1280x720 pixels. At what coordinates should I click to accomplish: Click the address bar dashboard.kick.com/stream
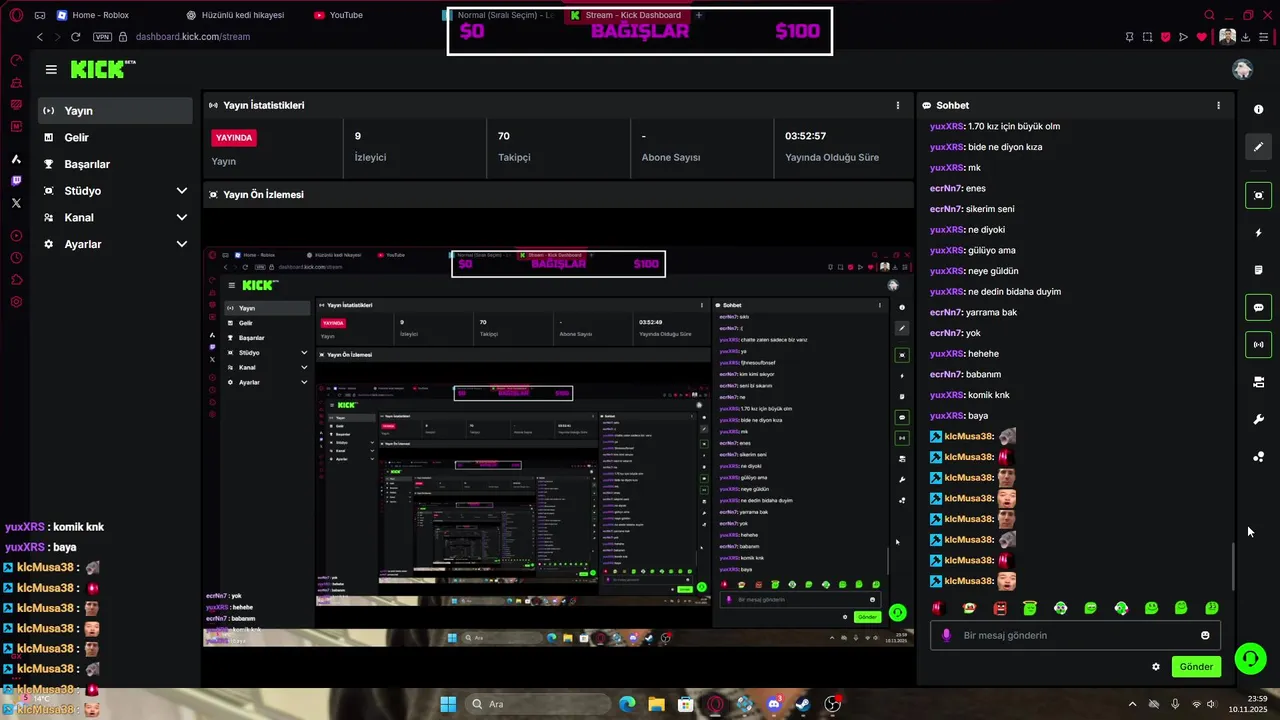pos(193,37)
